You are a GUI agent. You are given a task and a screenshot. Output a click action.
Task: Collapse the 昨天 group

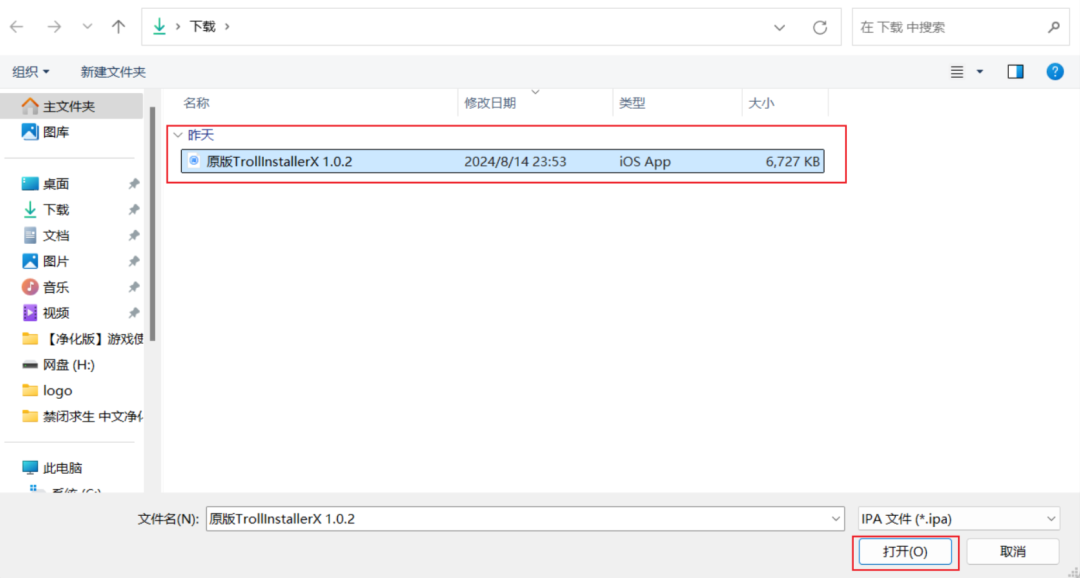click(178, 135)
